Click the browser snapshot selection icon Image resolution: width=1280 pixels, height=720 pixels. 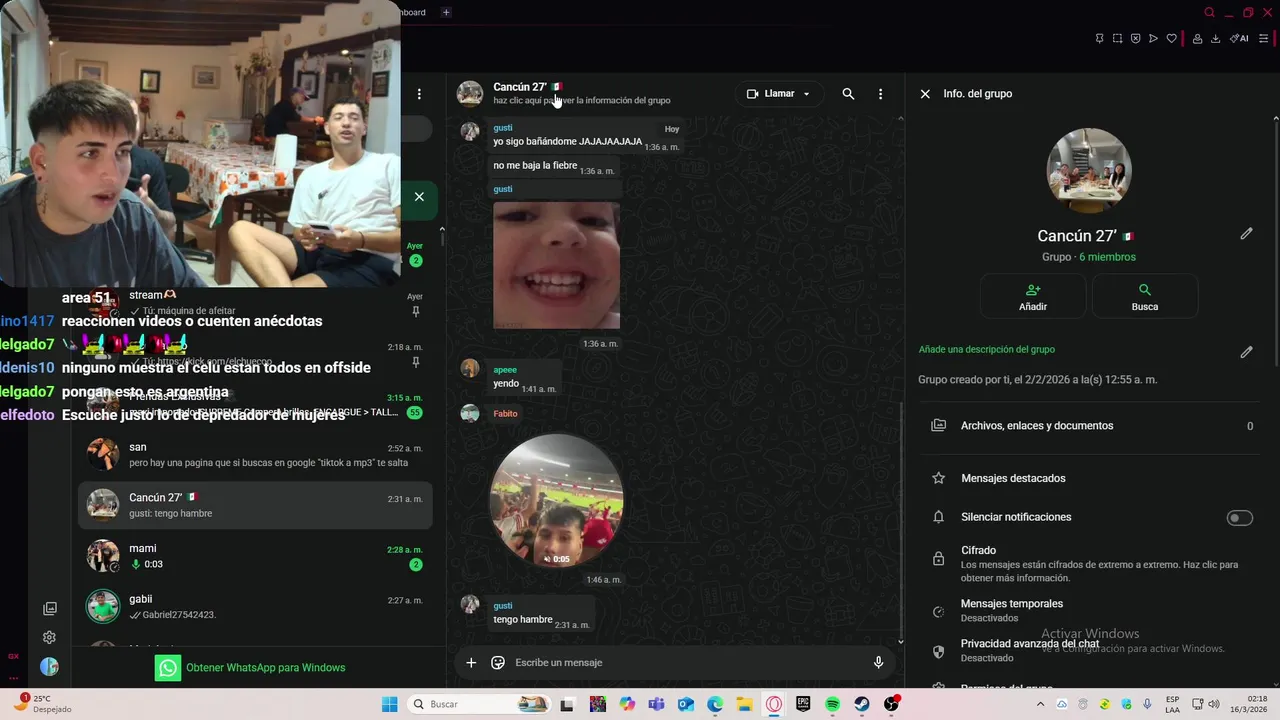(1117, 39)
